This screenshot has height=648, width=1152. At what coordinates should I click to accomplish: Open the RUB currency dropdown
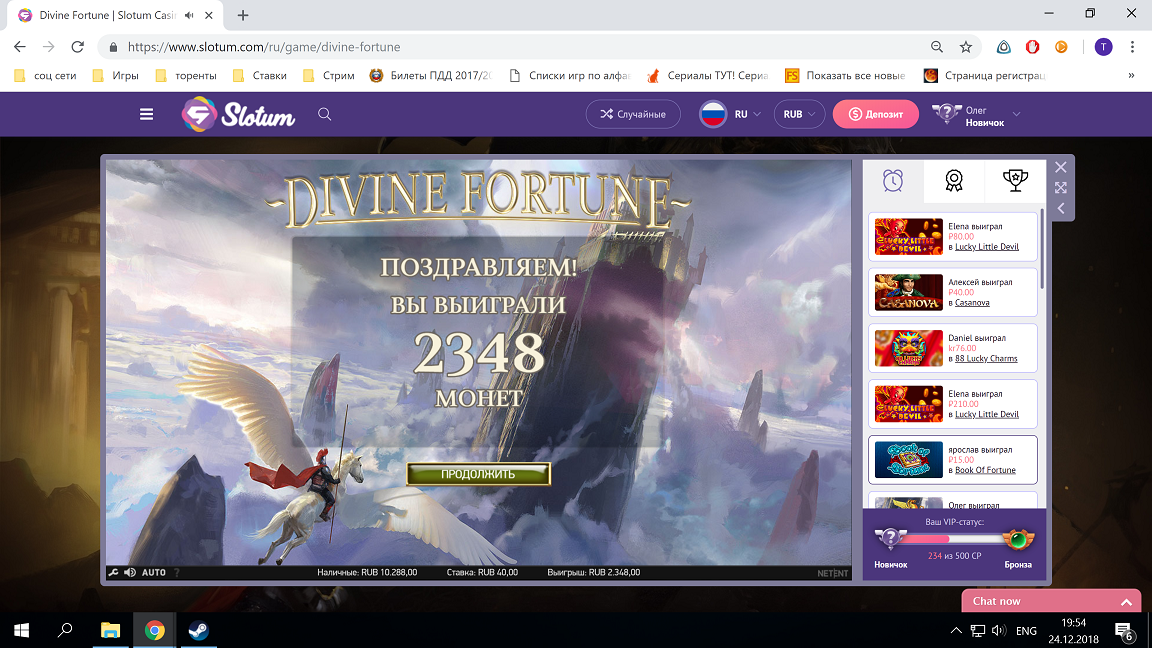point(799,114)
